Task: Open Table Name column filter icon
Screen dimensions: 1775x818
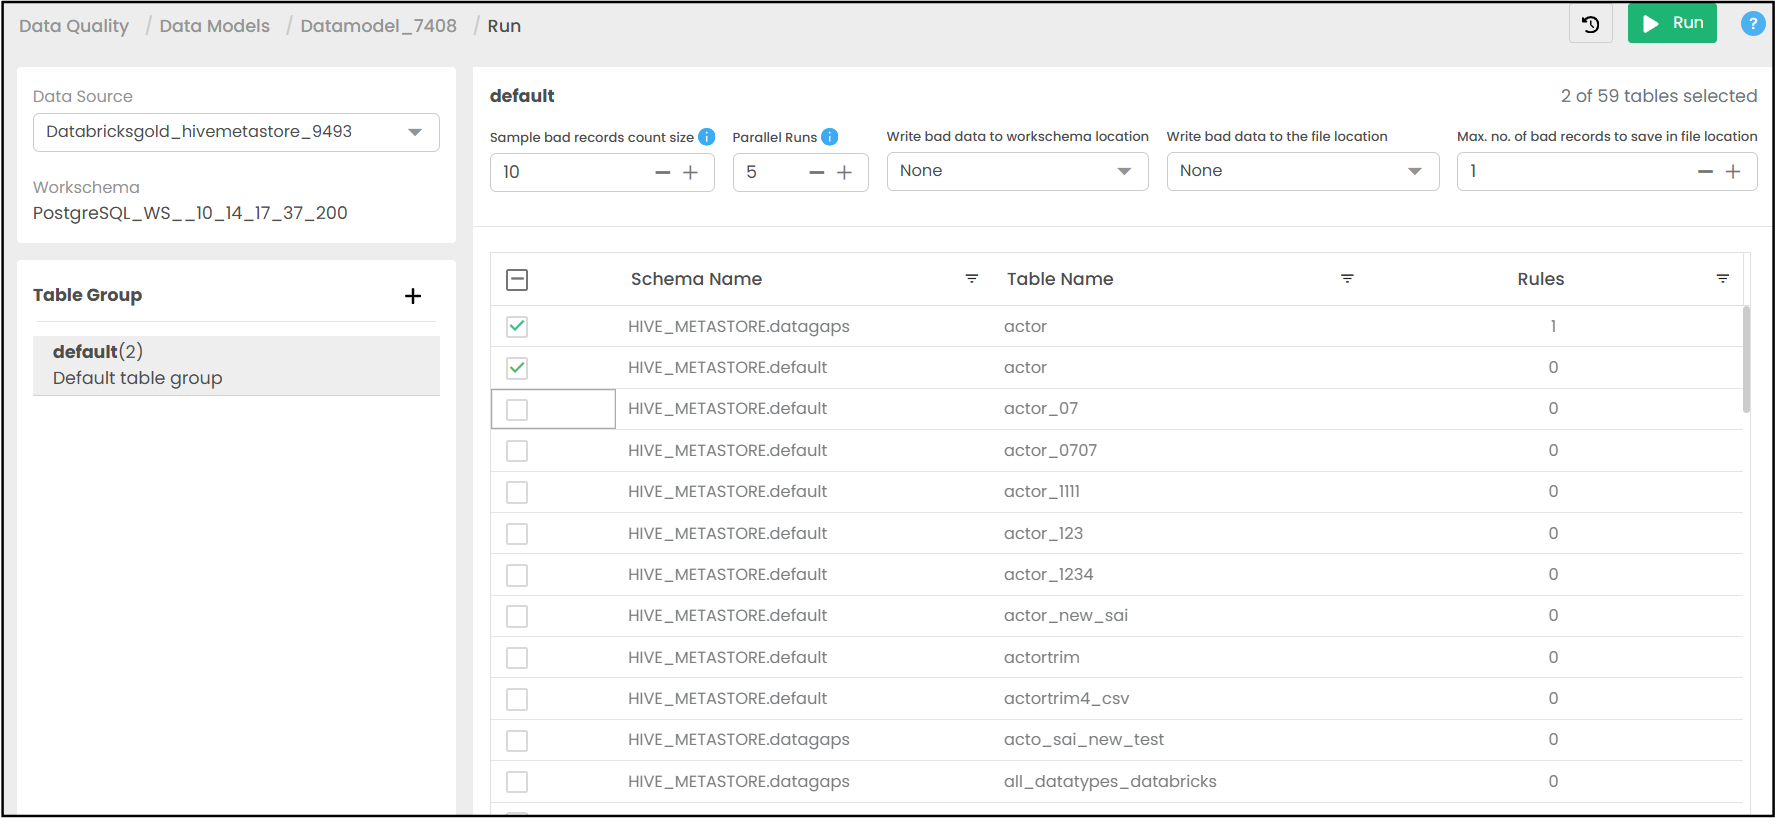Action: 1347,279
